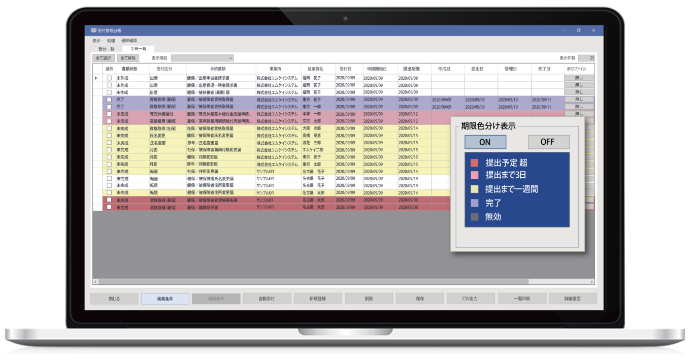
Task: Open the 処理 menu
Action: [111, 41]
